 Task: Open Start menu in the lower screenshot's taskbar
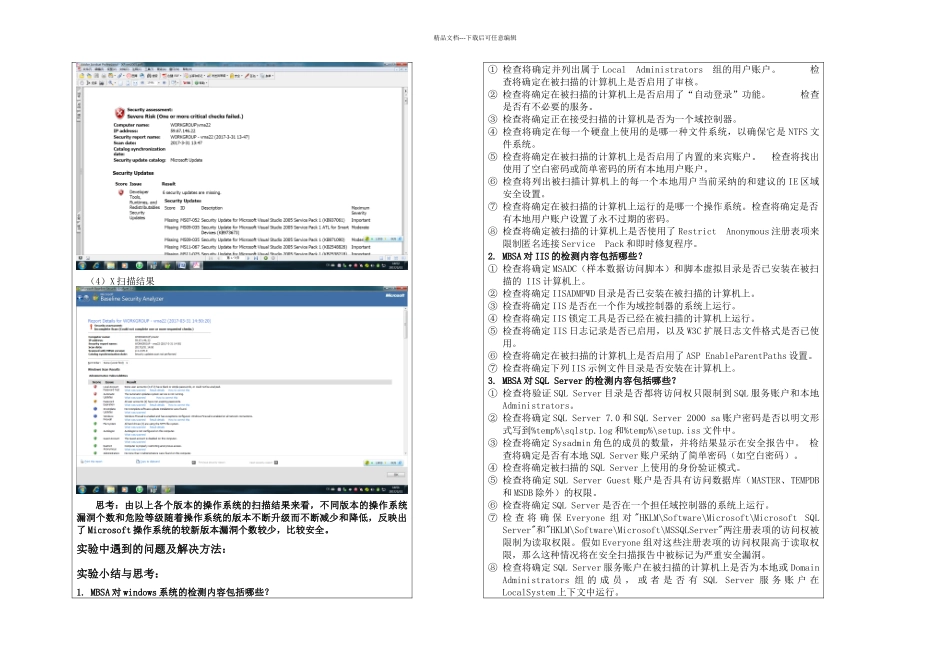[x=82, y=489]
